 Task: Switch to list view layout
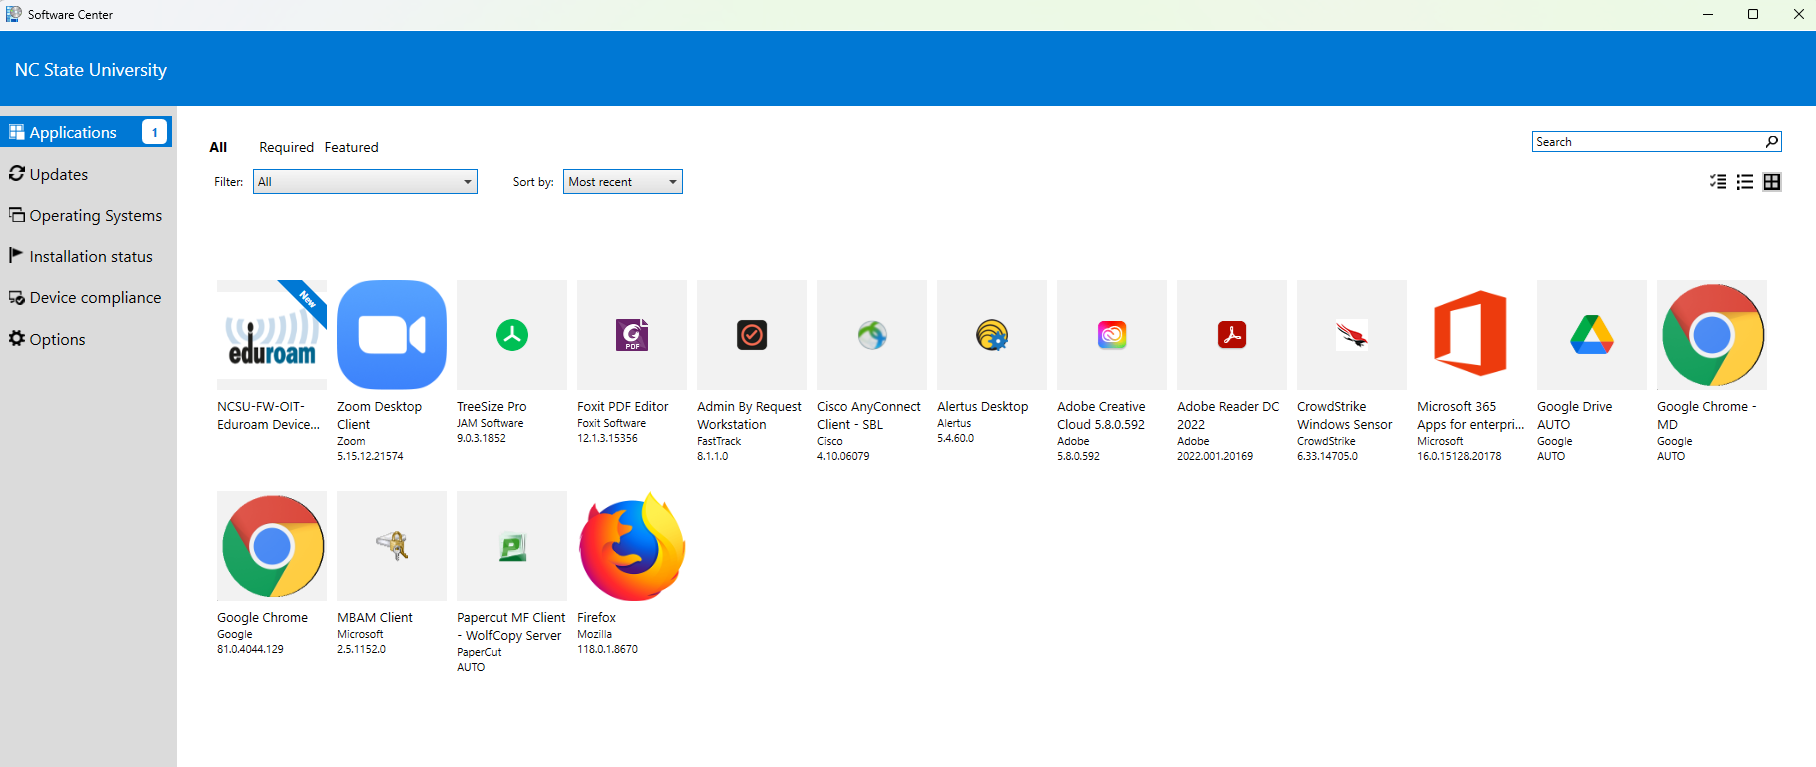point(1745,182)
